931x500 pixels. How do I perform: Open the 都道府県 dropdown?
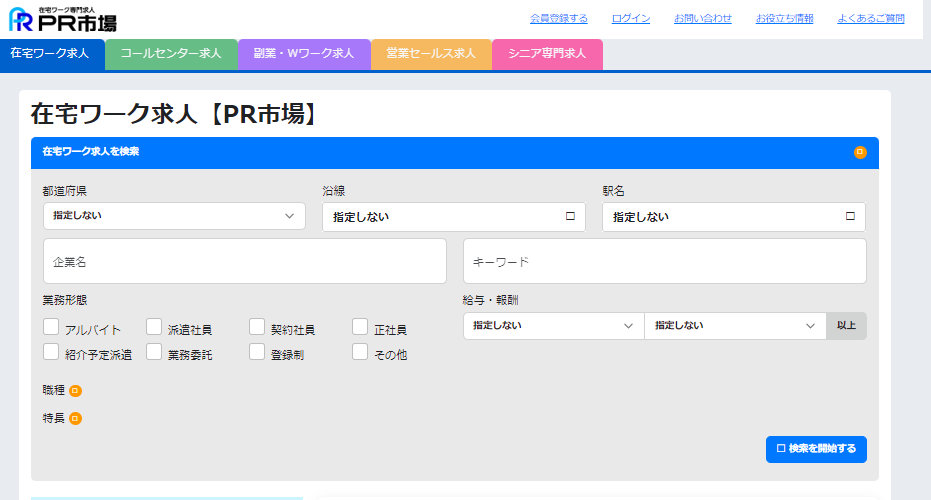[174, 216]
